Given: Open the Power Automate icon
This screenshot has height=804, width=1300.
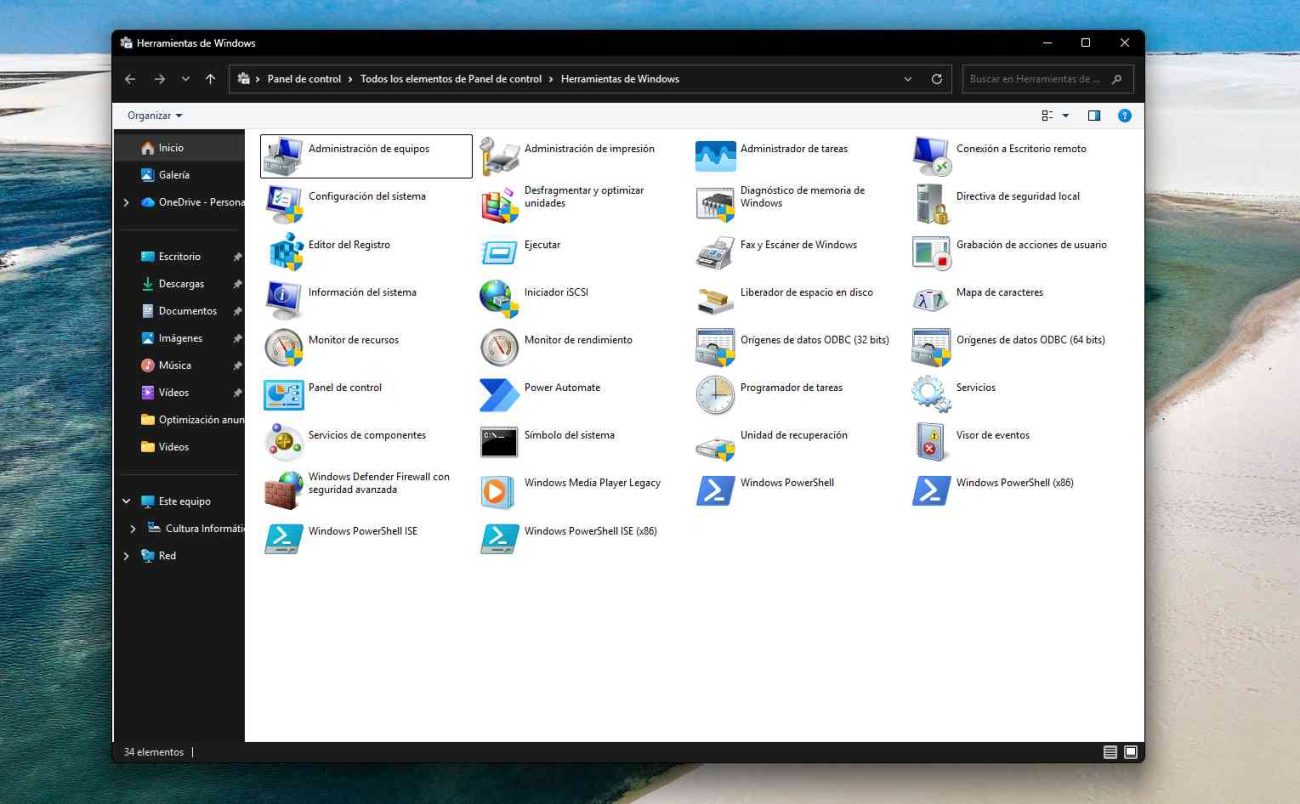Looking at the screenshot, I should coord(500,395).
